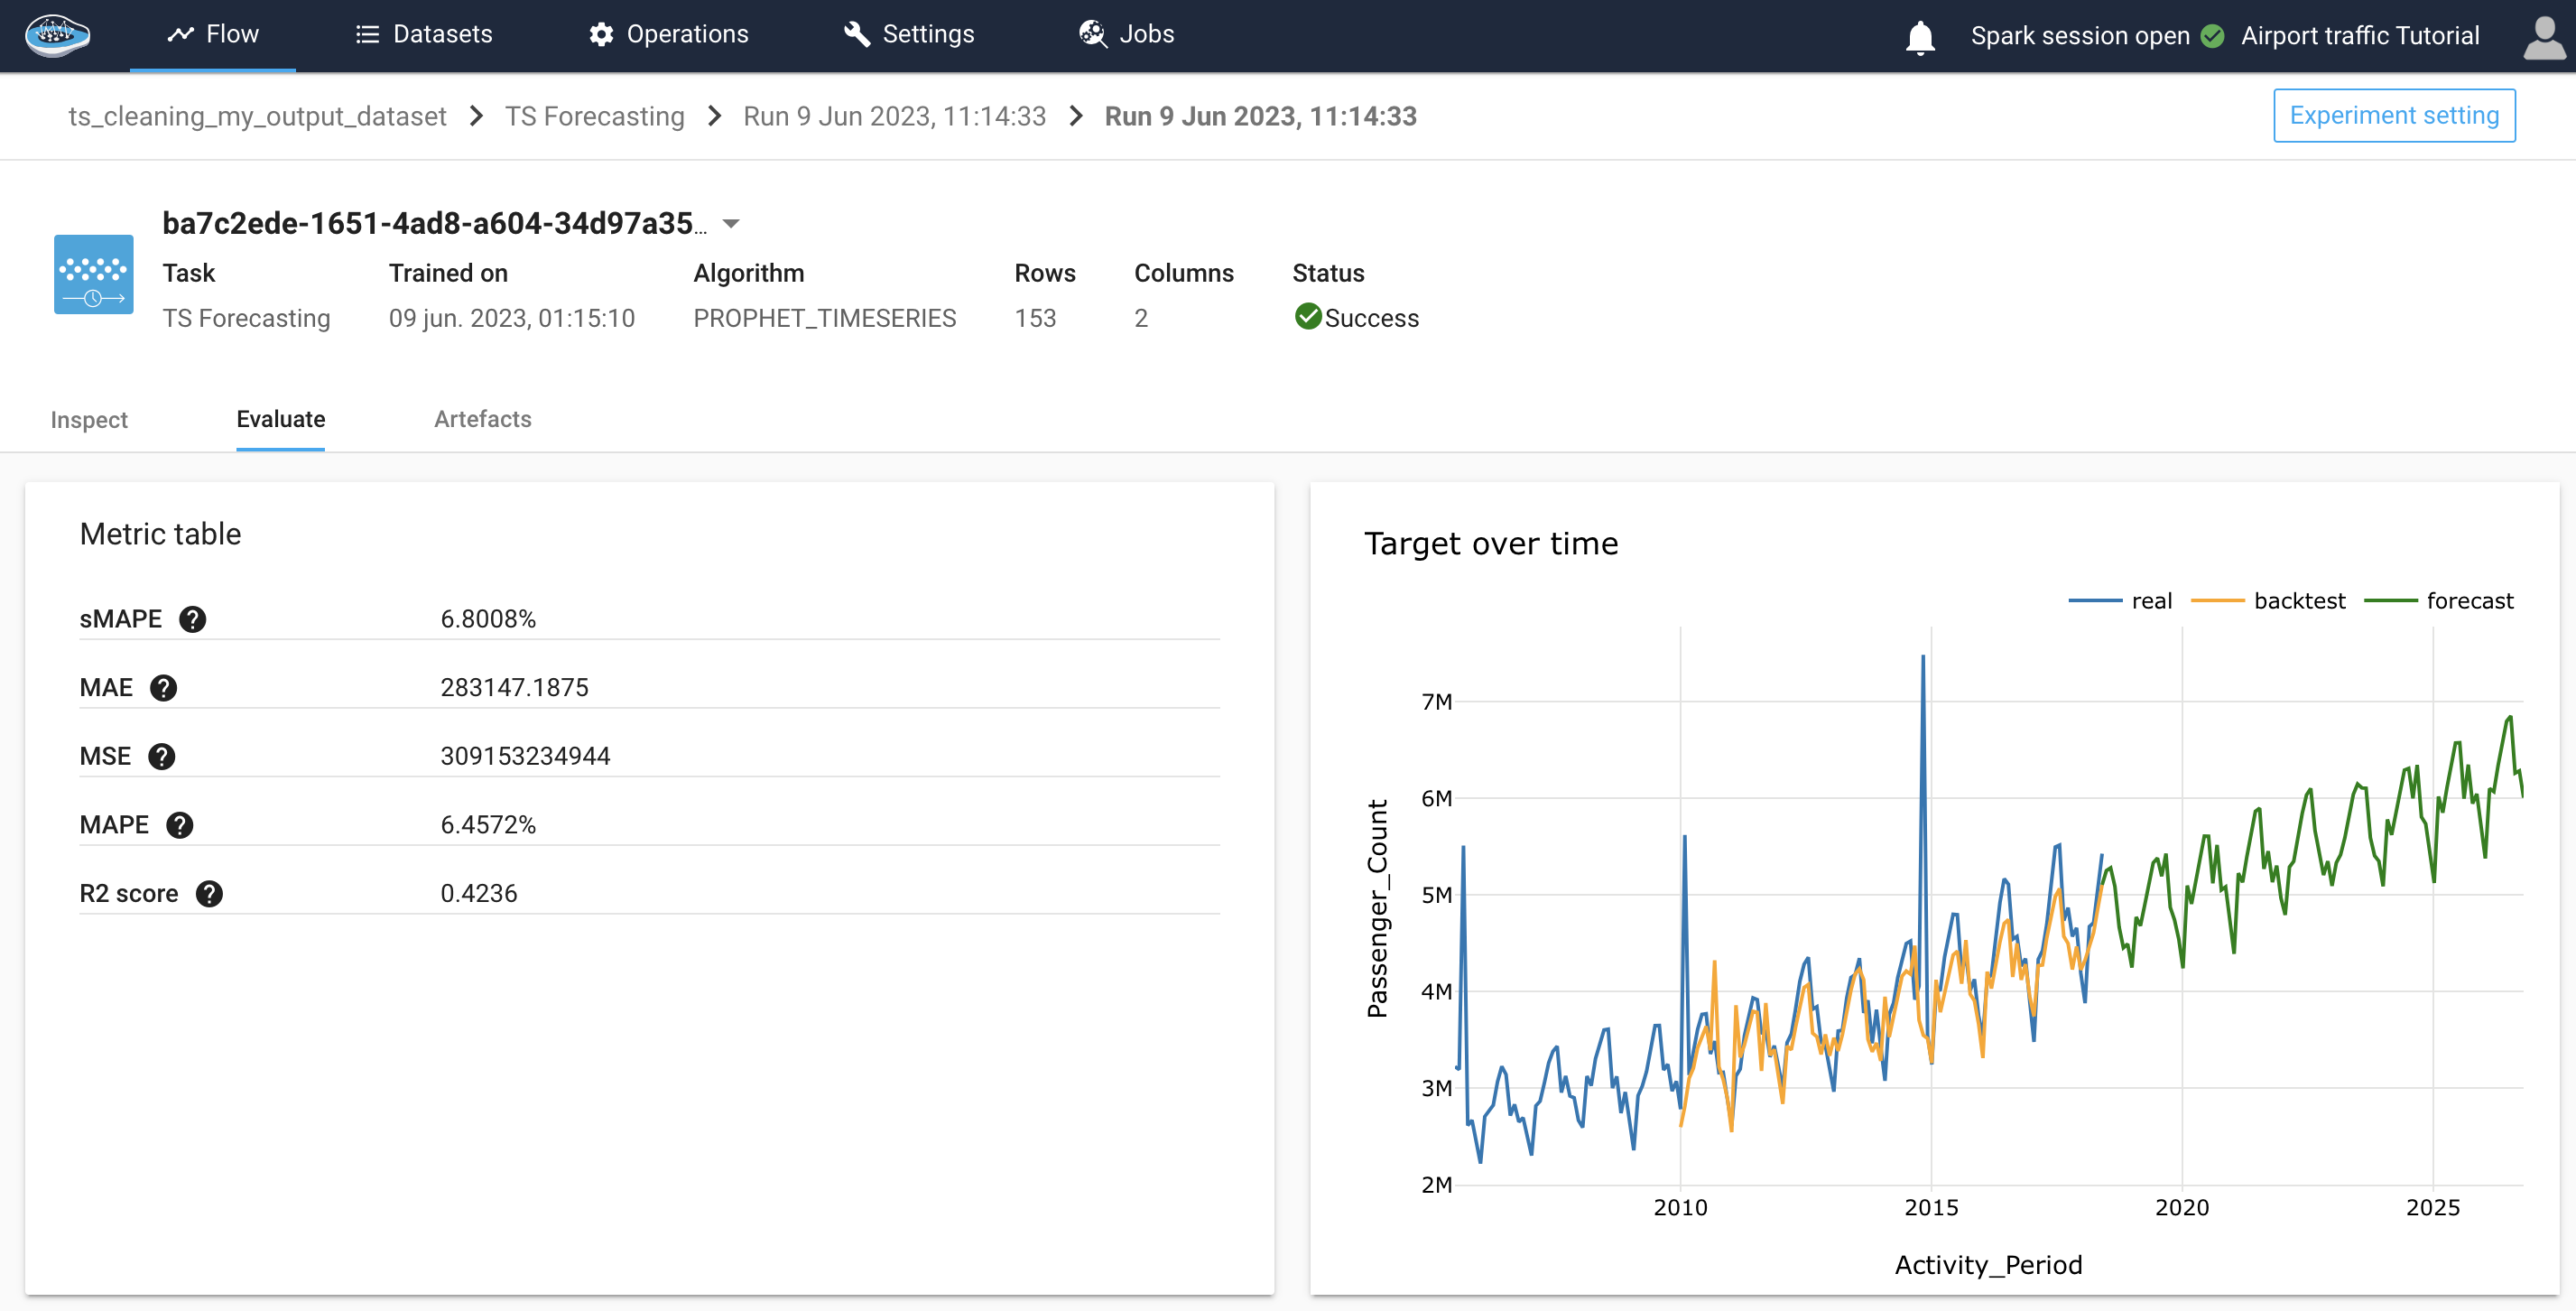
Task: Click the sMAPE help question mark
Action: click(192, 619)
